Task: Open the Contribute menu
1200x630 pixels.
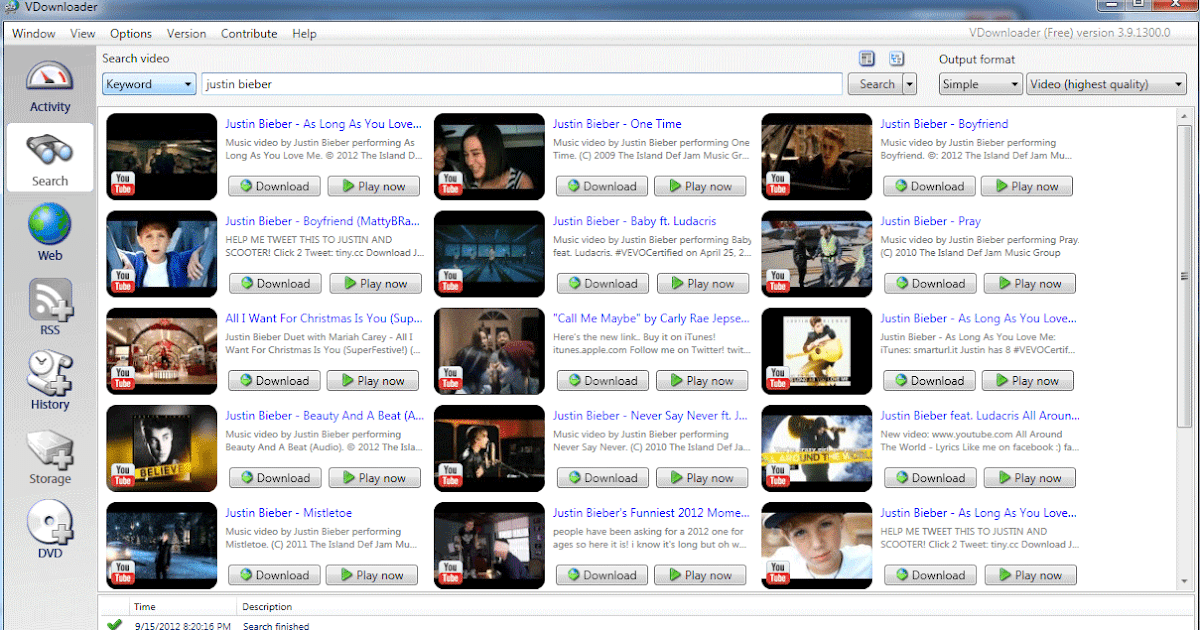Action: tap(249, 33)
